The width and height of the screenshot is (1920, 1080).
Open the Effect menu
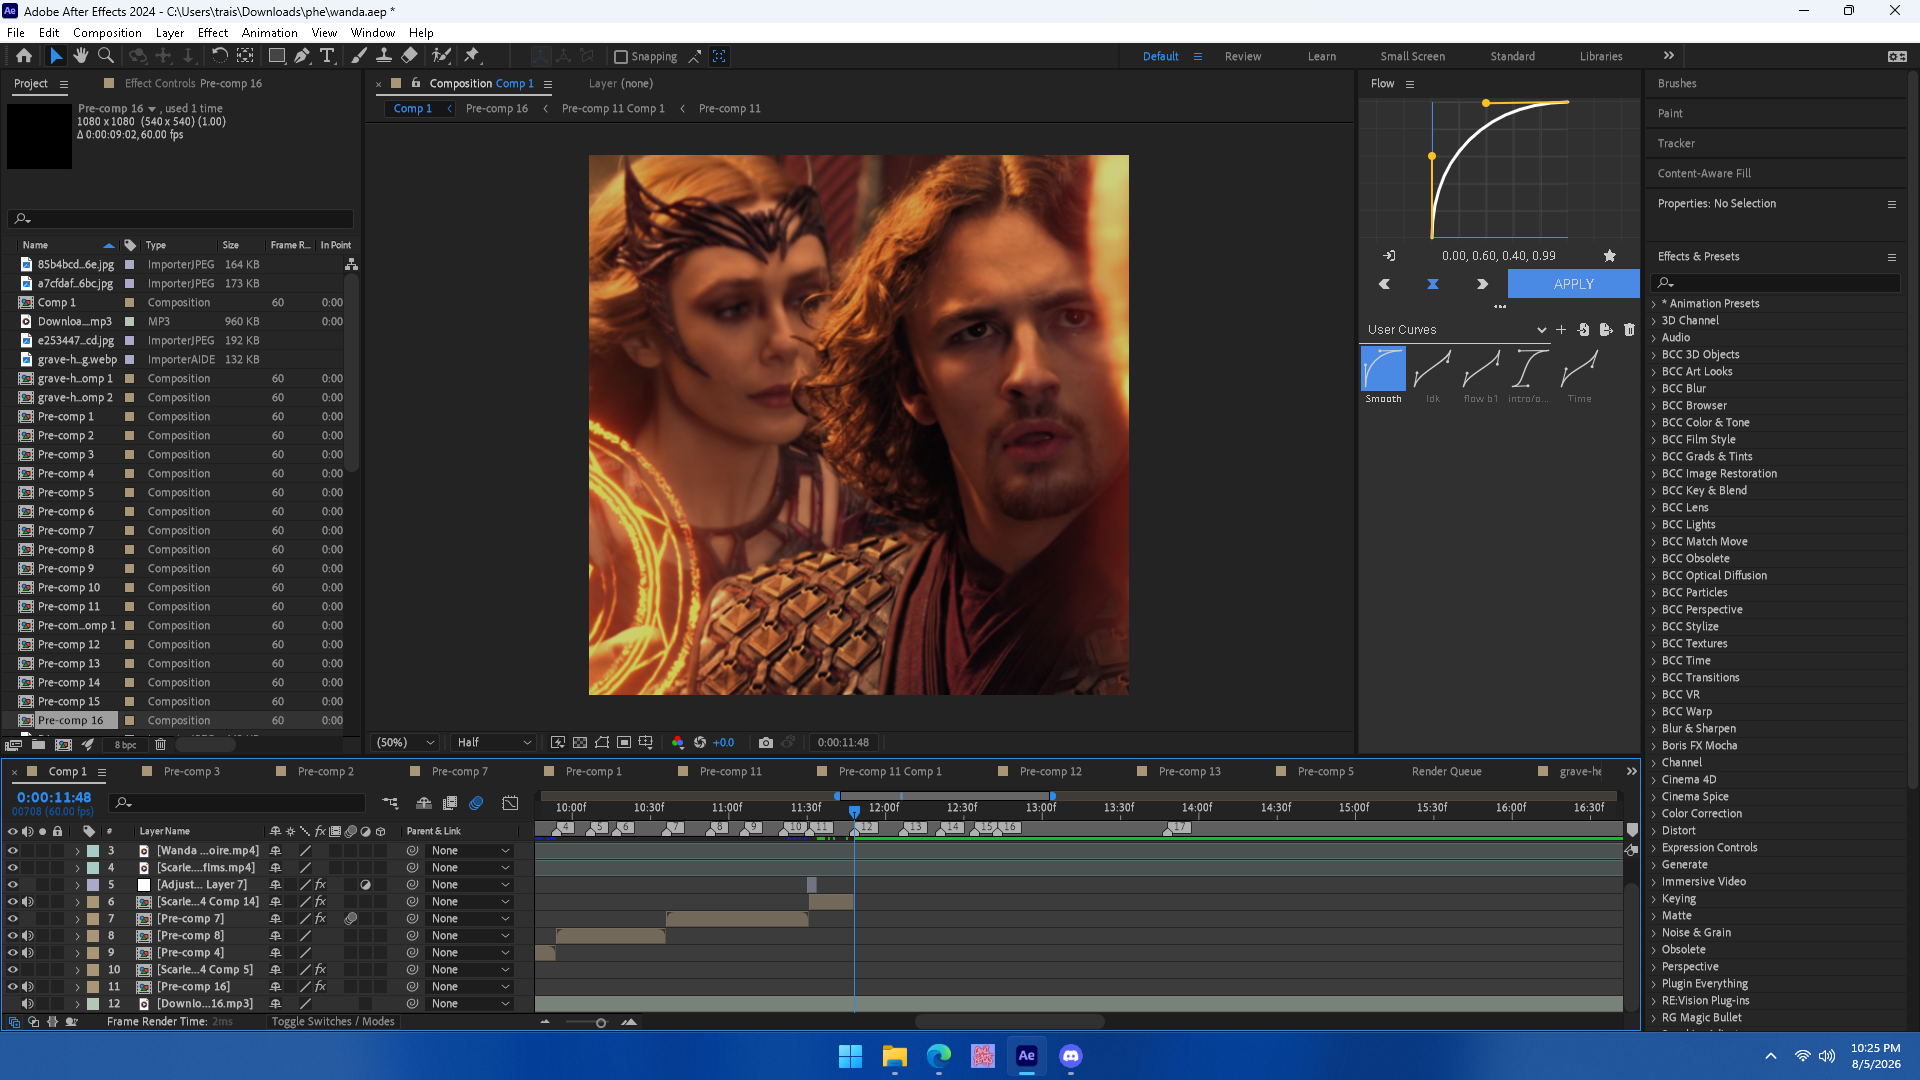(213, 32)
